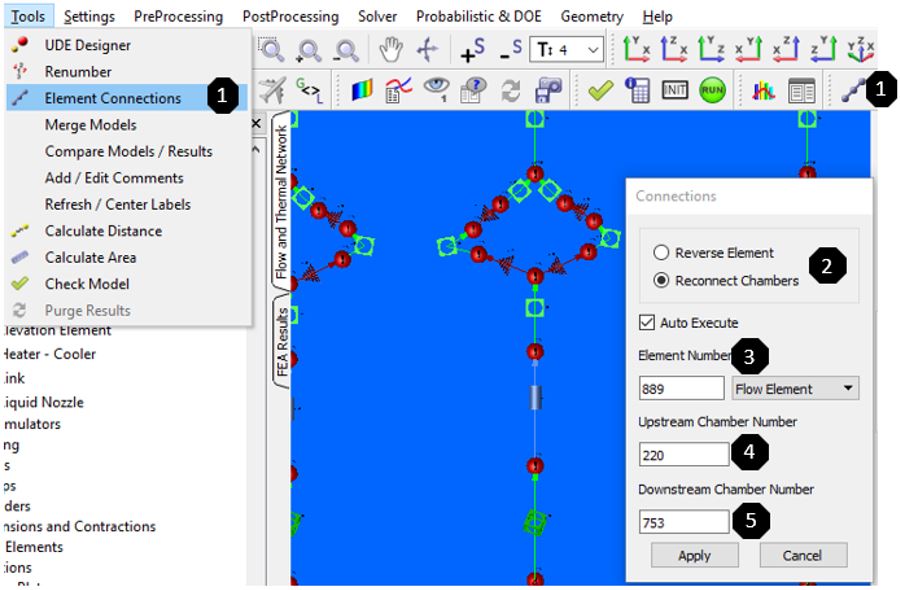Click the Apply button
Screen dimensions: 900x590
click(694, 556)
